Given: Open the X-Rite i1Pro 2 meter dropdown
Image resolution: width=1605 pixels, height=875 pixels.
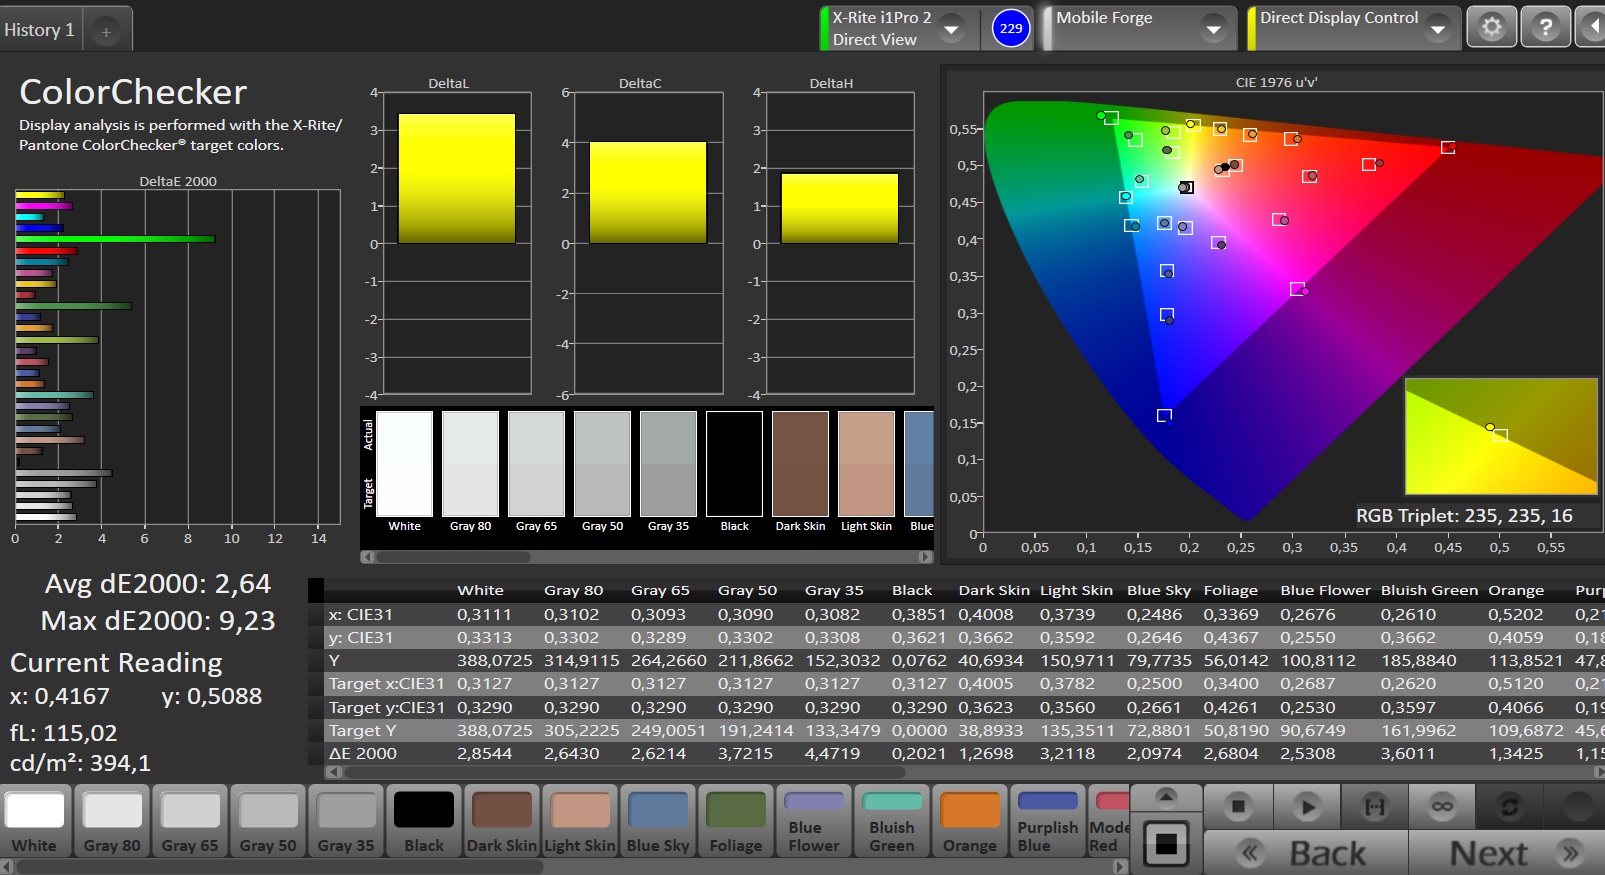Looking at the screenshot, I should [952, 29].
